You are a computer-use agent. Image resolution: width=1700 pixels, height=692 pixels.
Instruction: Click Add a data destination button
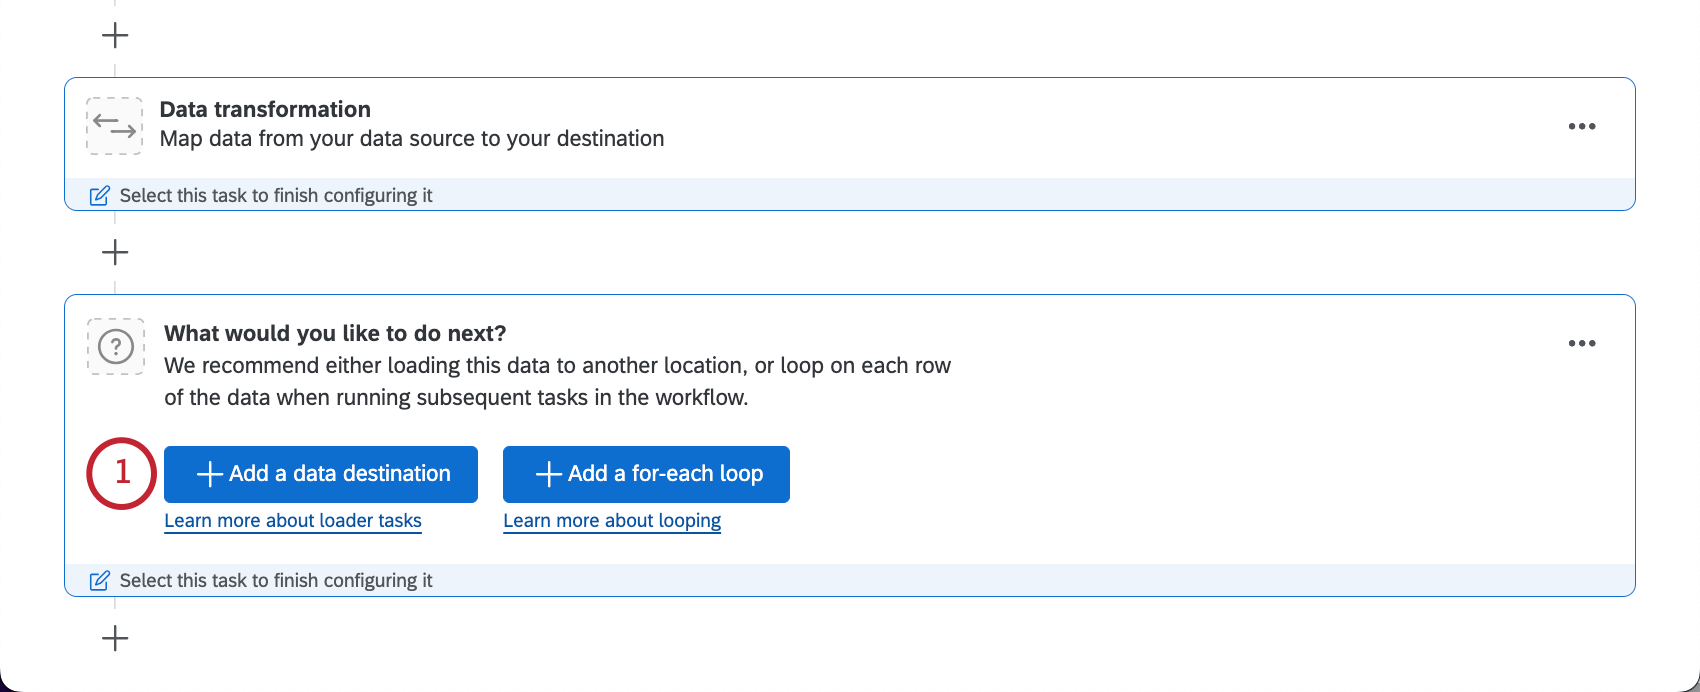(x=321, y=474)
